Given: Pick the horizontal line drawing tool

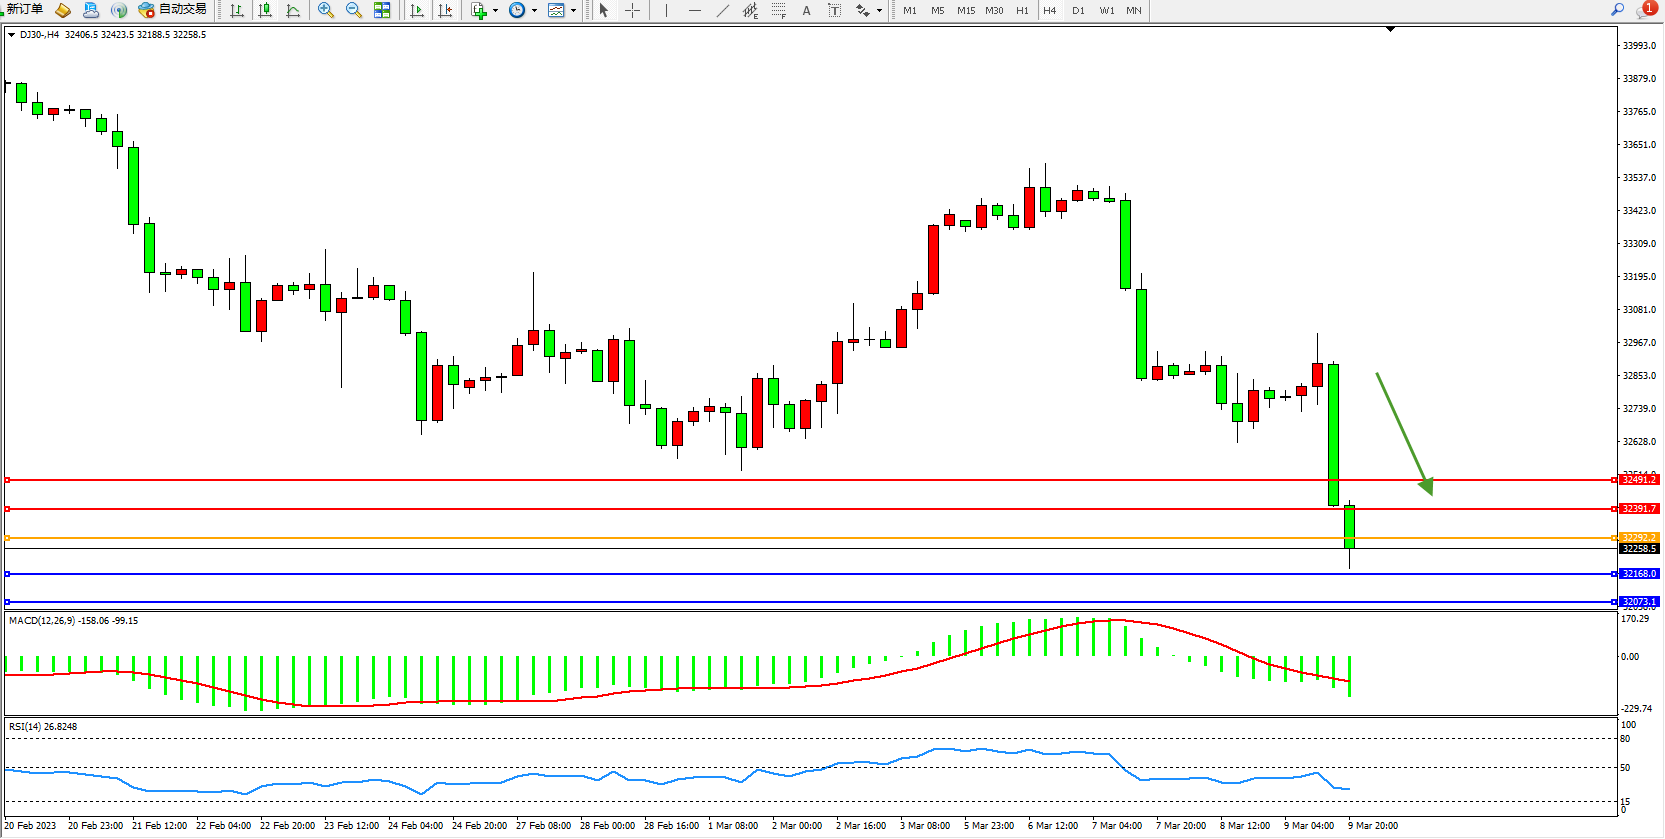Looking at the screenshot, I should click(694, 10).
